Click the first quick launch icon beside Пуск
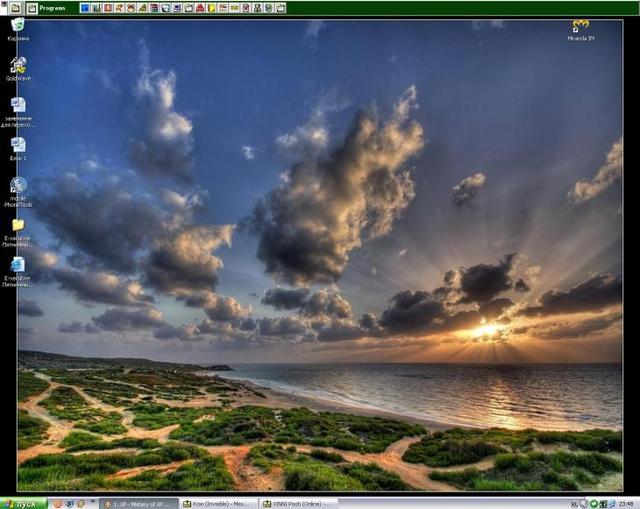 click(59, 503)
